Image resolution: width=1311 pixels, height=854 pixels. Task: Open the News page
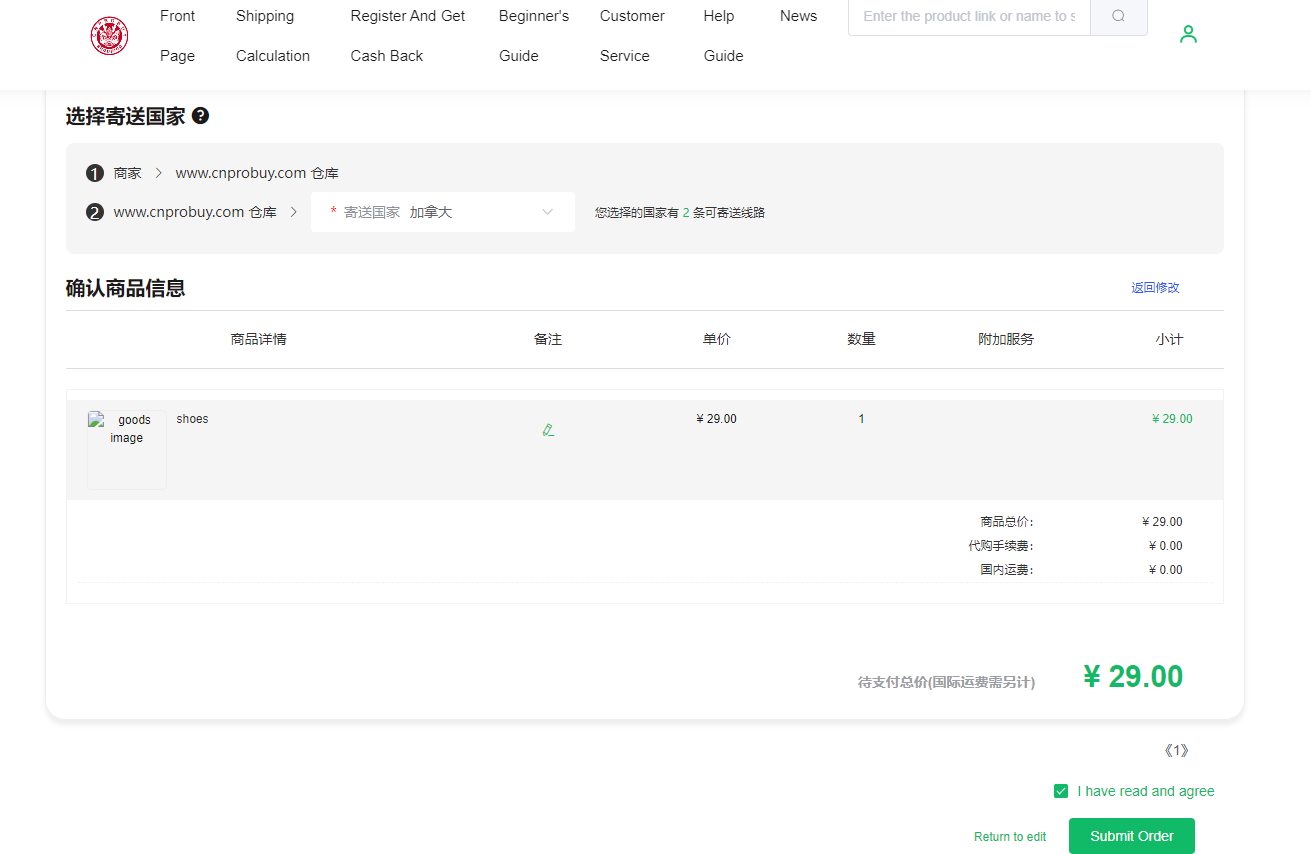(x=798, y=16)
